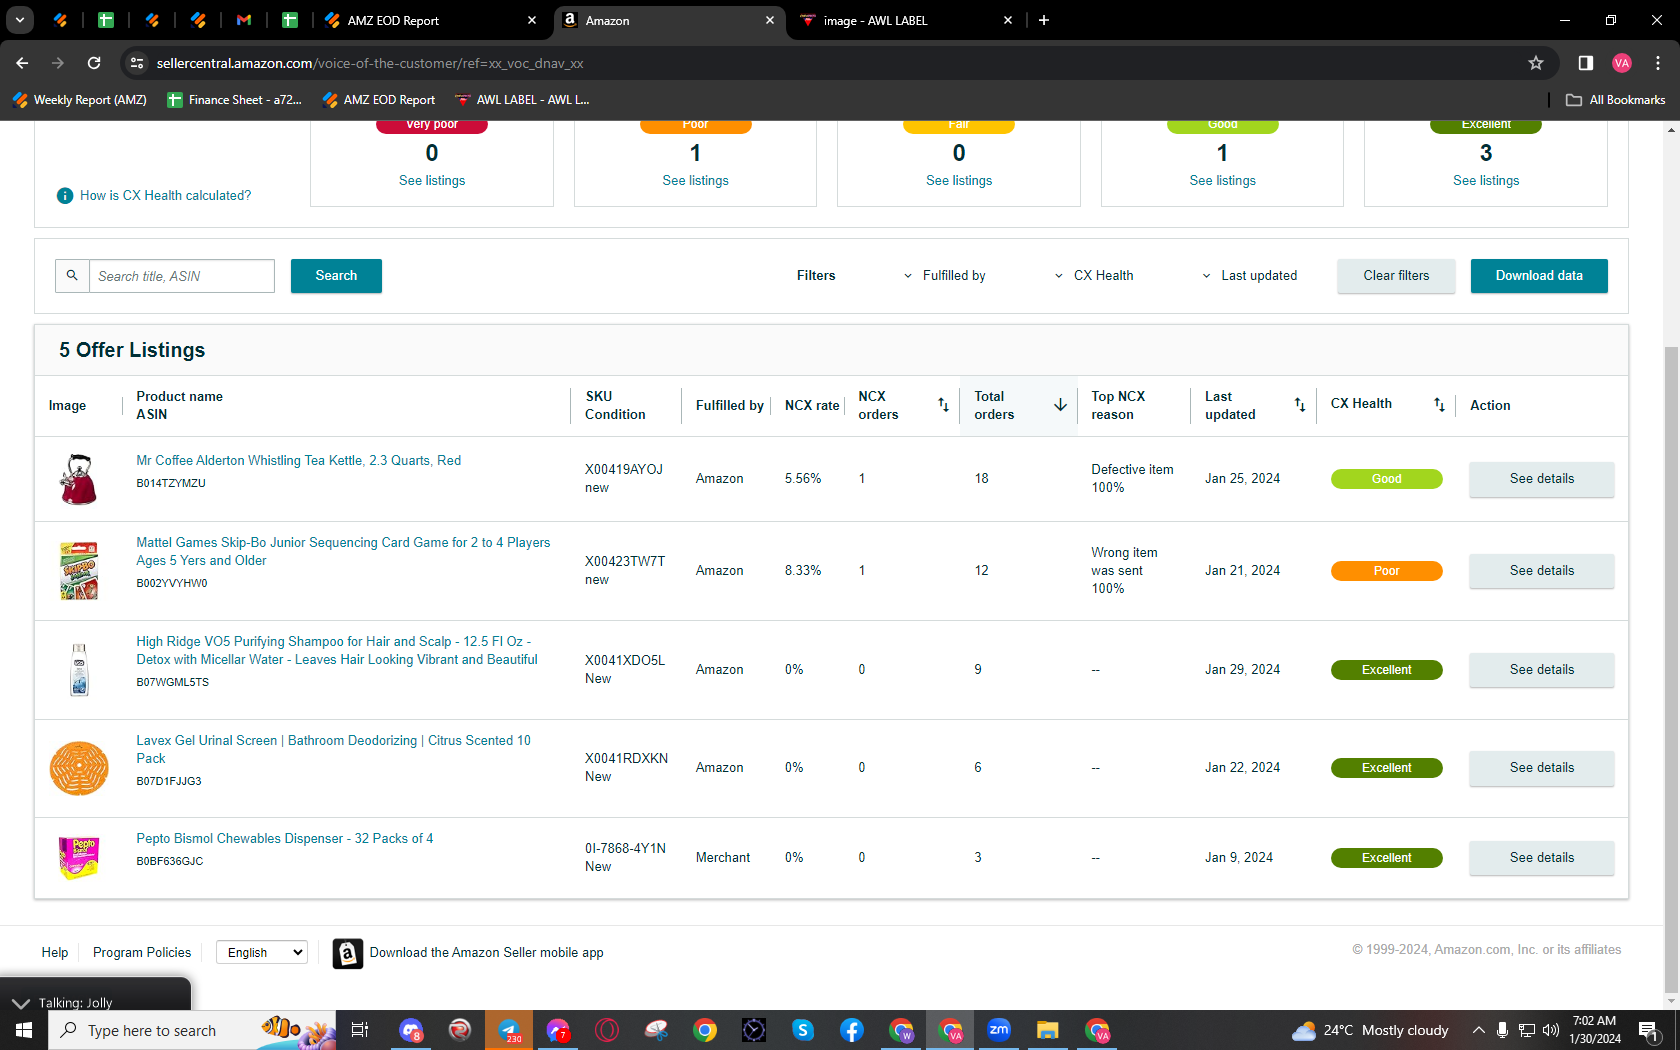Go back to the previous page

click(22, 63)
